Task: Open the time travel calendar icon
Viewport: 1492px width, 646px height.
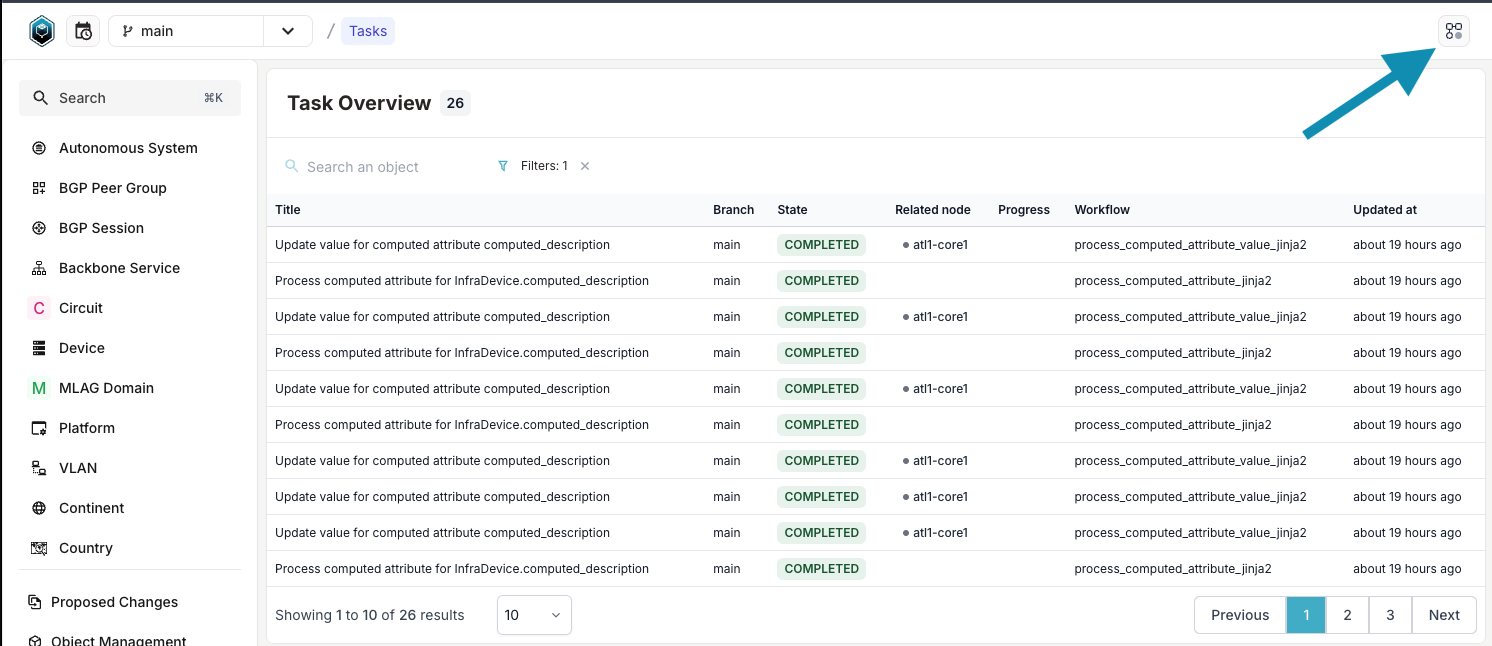Action: (83, 30)
